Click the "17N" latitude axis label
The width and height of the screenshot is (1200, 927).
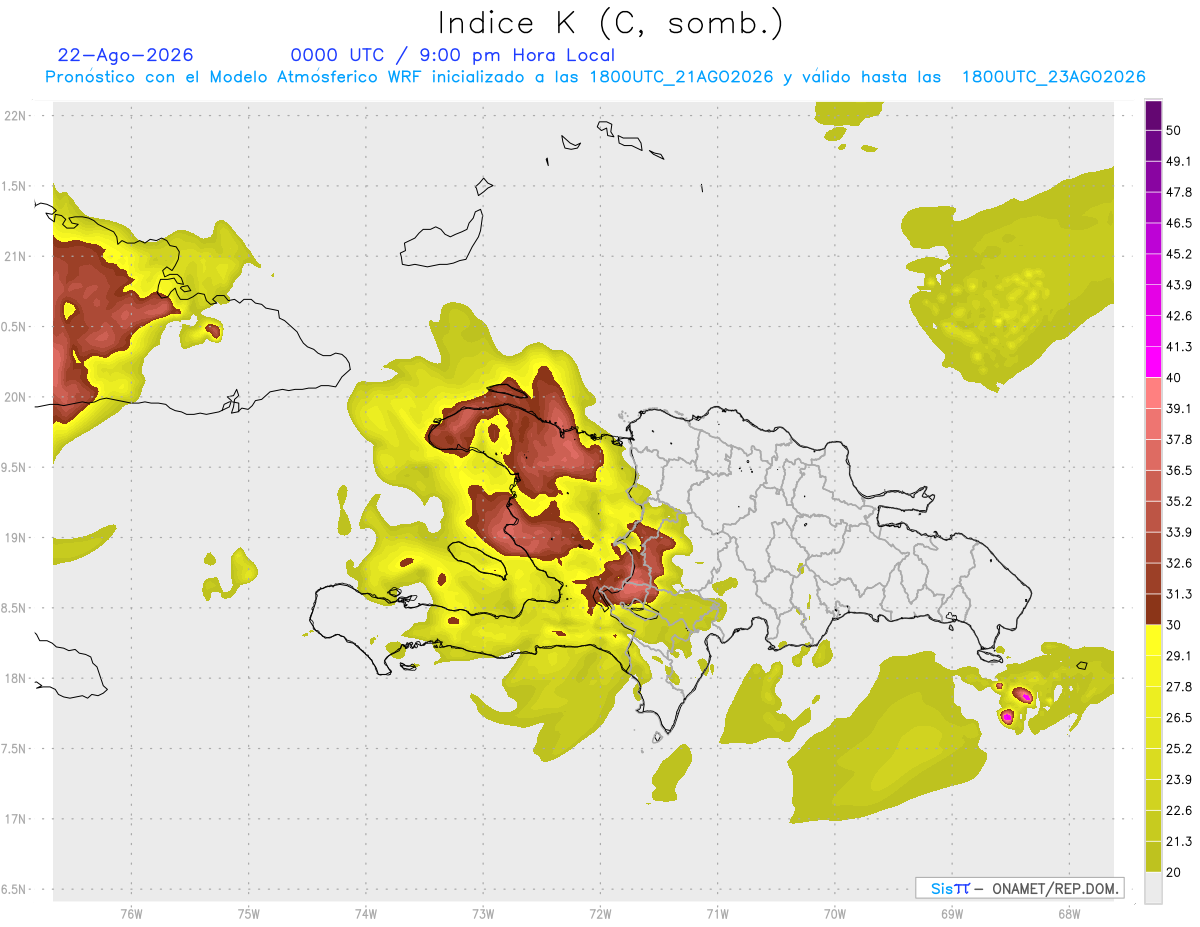click(15, 819)
